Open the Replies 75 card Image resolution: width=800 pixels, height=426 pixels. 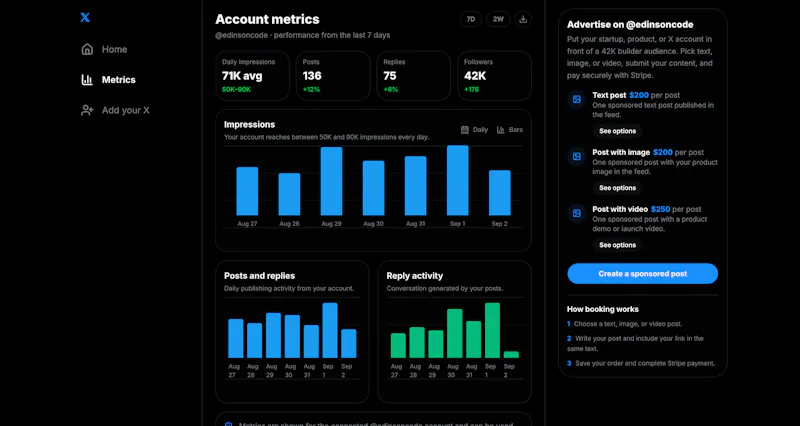[414, 76]
